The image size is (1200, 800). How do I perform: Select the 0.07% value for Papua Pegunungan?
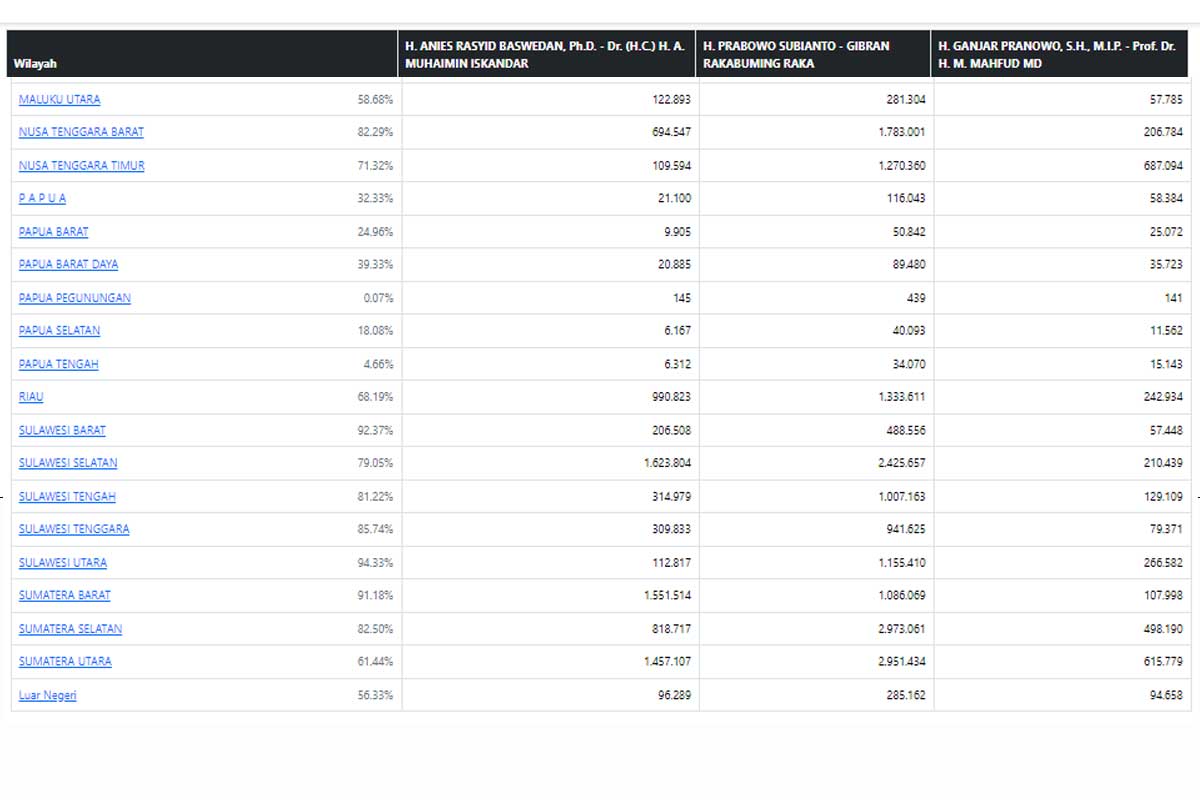pos(378,298)
